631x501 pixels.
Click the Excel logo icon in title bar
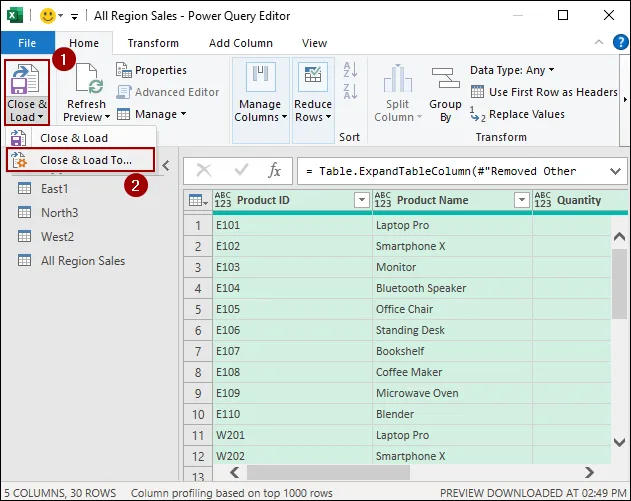click(x=14, y=16)
